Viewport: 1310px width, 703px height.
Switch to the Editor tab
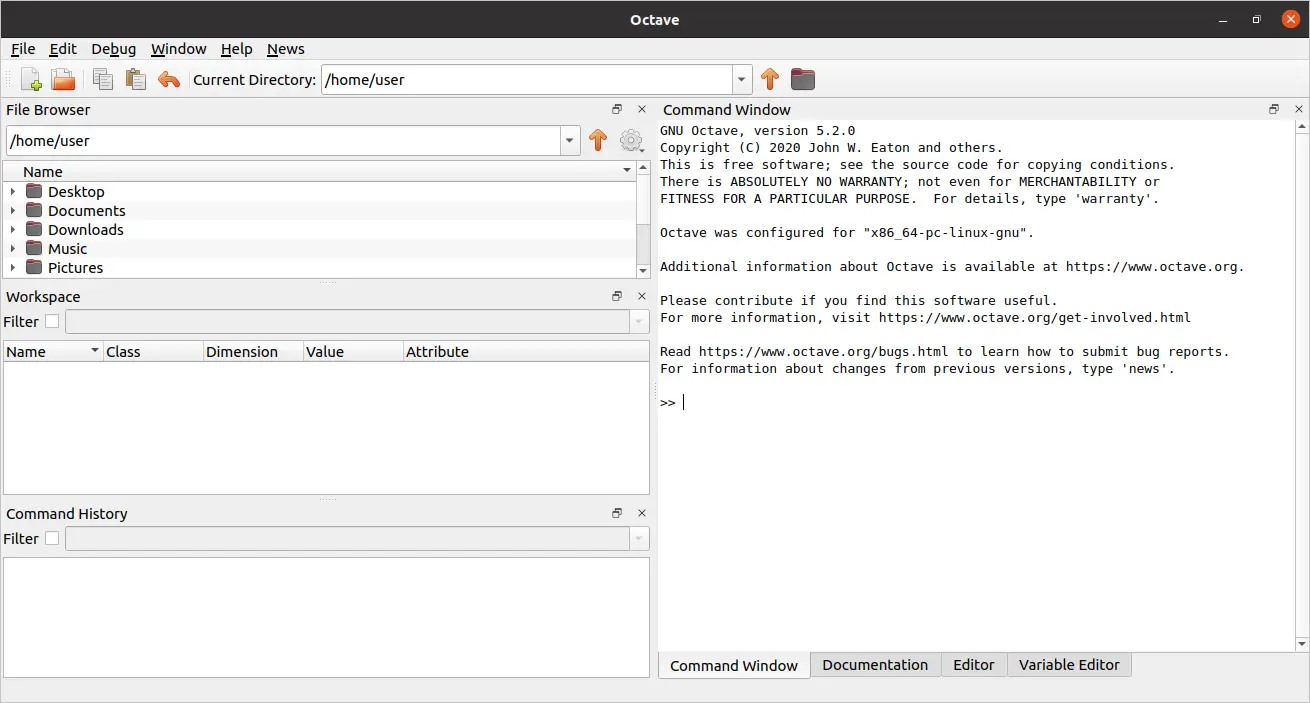point(974,665)
